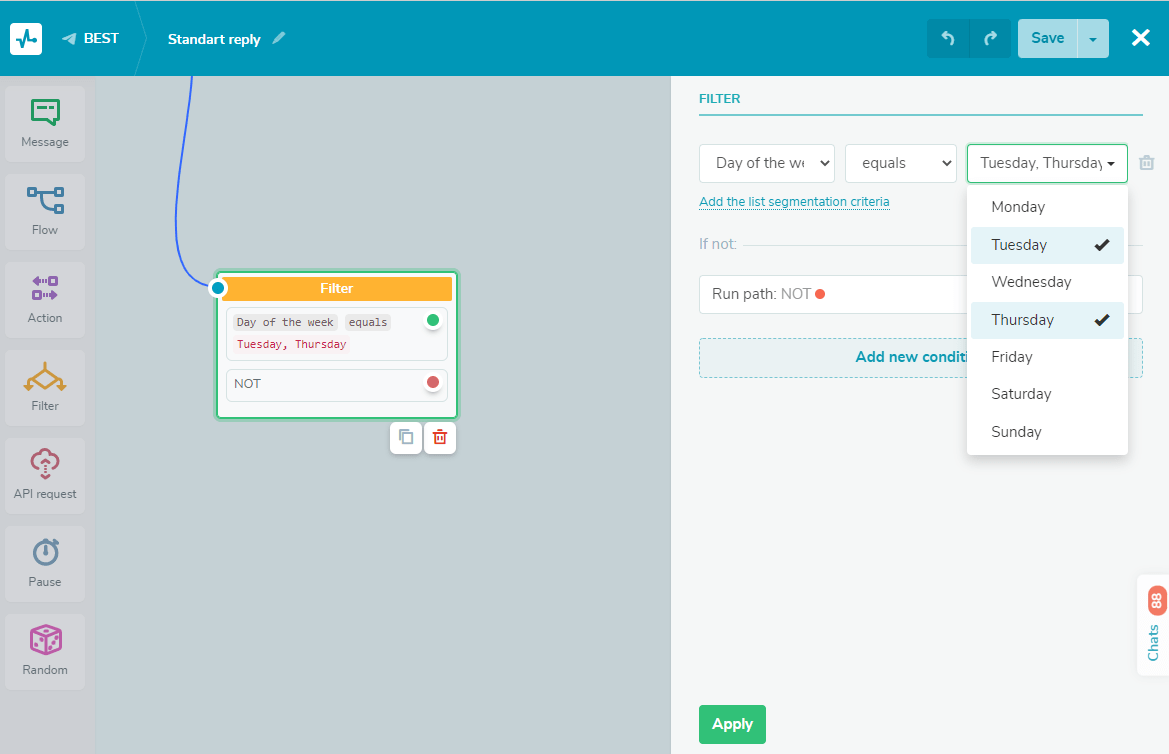The width and height of the screenshot is (1169, 754).
Task: Select the Action block icon
Action: (45, 300)
